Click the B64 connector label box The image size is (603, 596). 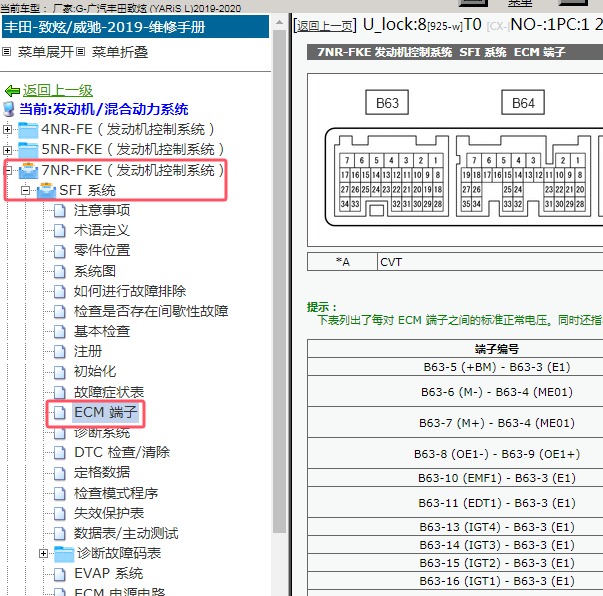(523, 103)
